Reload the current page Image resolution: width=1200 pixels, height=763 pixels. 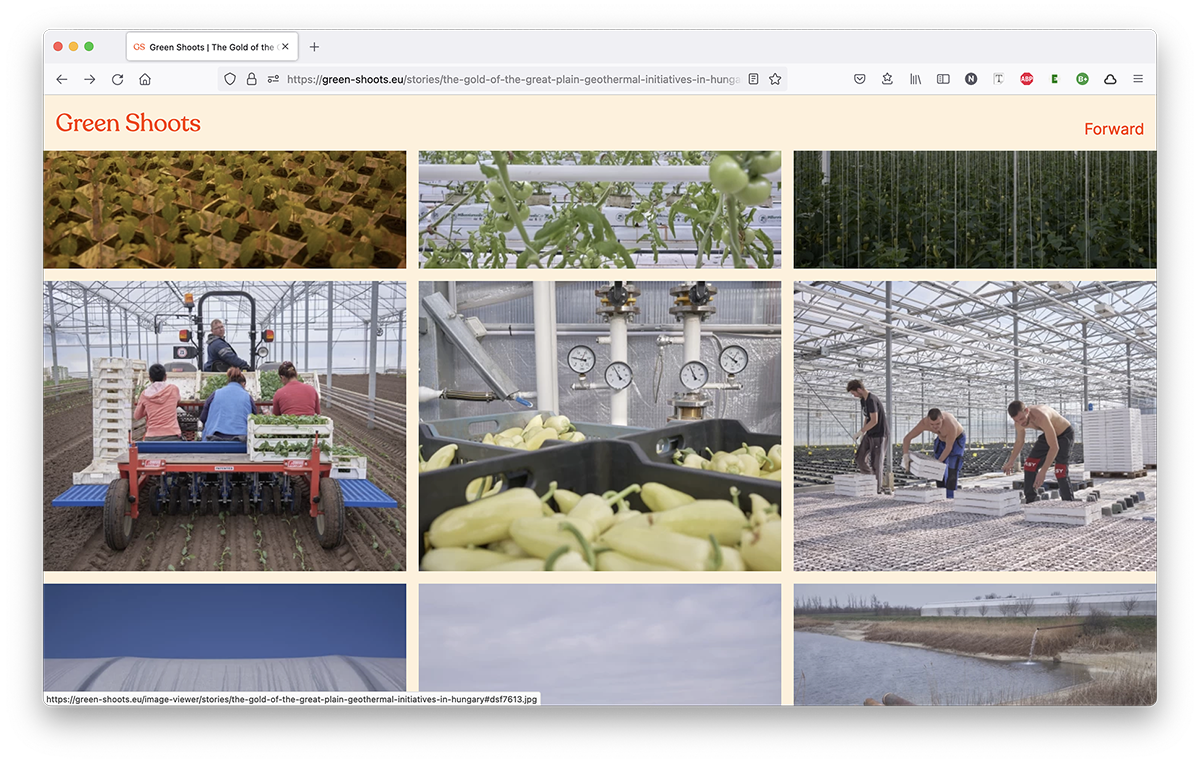tap(117, 79)
